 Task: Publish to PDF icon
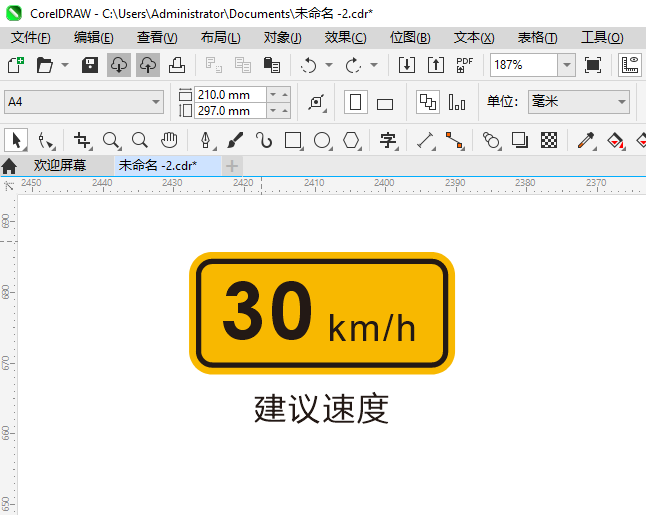pos(465,65)
